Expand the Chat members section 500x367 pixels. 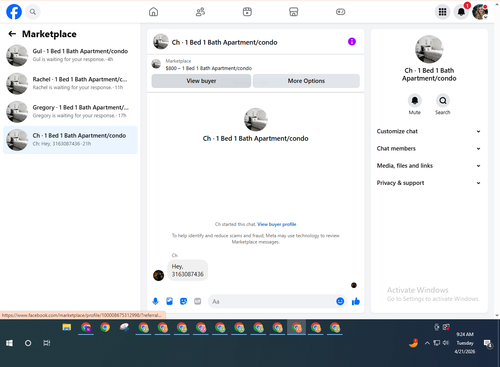point(429,149)
